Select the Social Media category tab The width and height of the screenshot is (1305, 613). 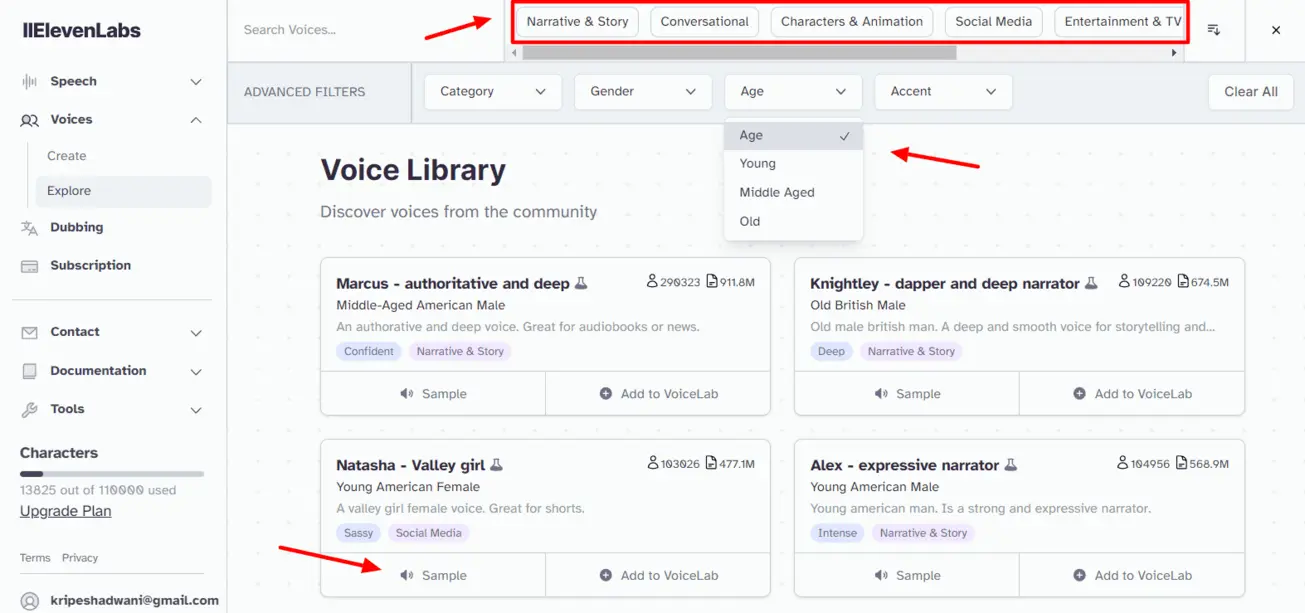[993, 21]
